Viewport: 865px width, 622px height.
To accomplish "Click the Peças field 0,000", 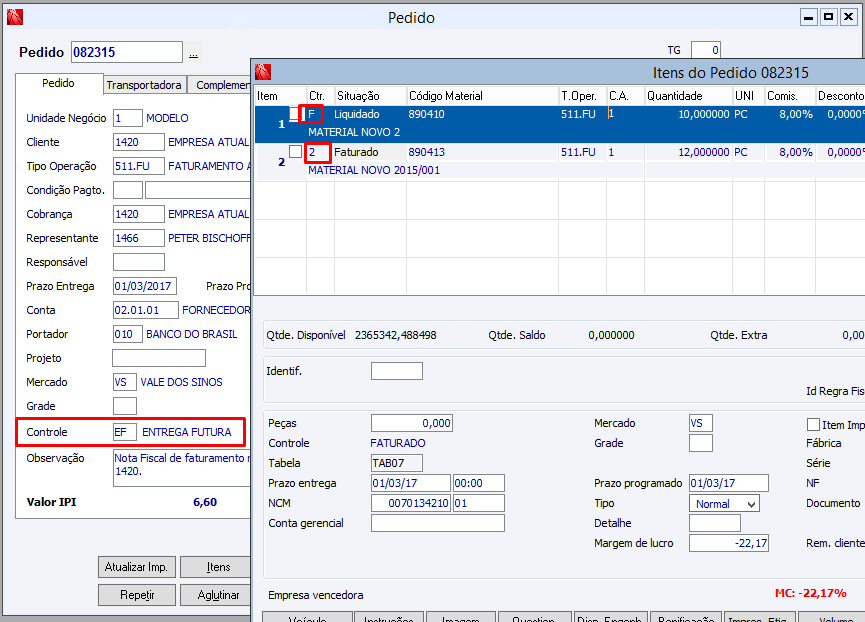I will tap(412, 423).
